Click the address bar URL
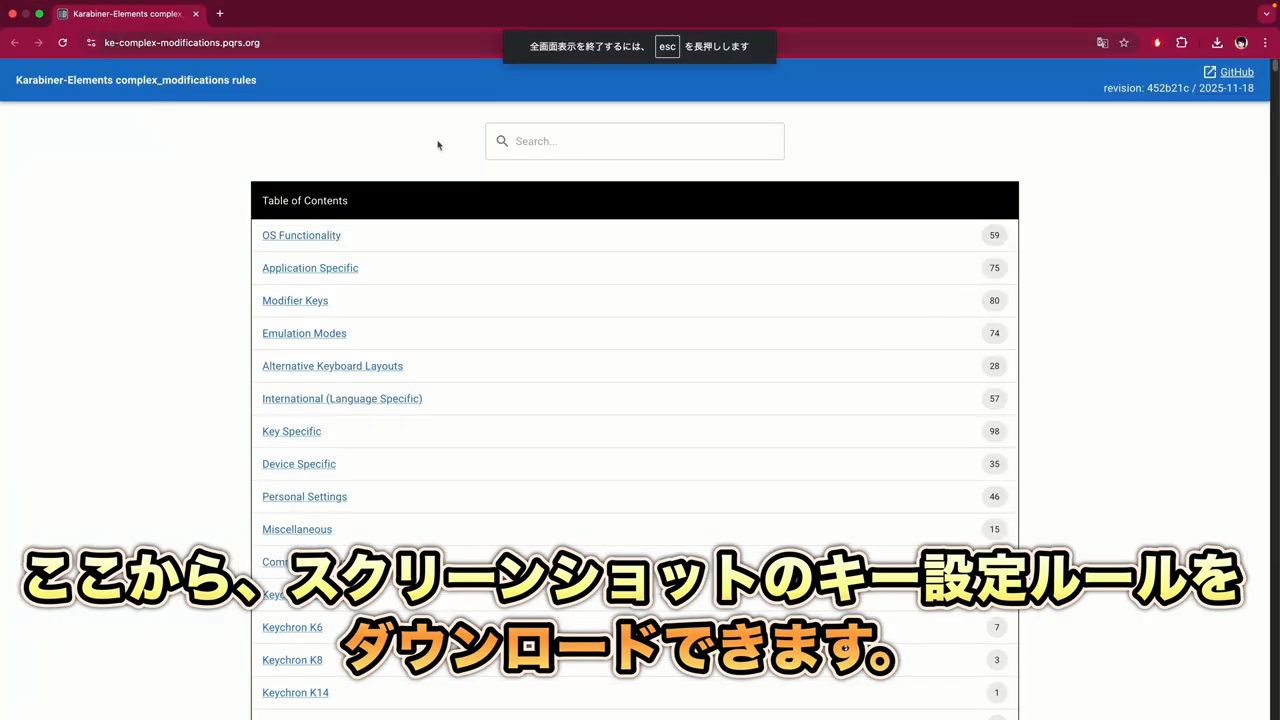 (x=182, y=43)
